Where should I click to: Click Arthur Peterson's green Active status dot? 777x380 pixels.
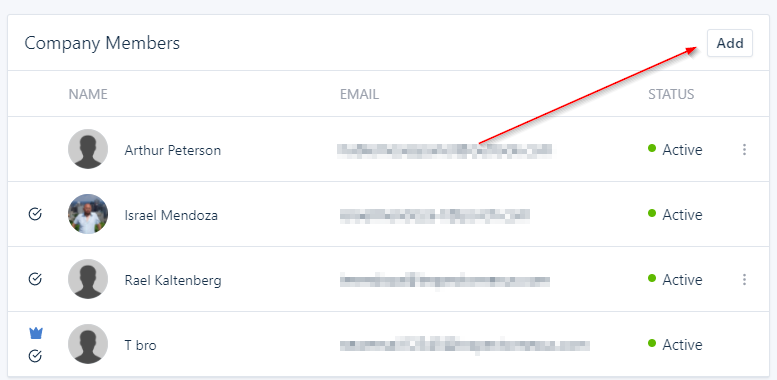click(652, 148)
